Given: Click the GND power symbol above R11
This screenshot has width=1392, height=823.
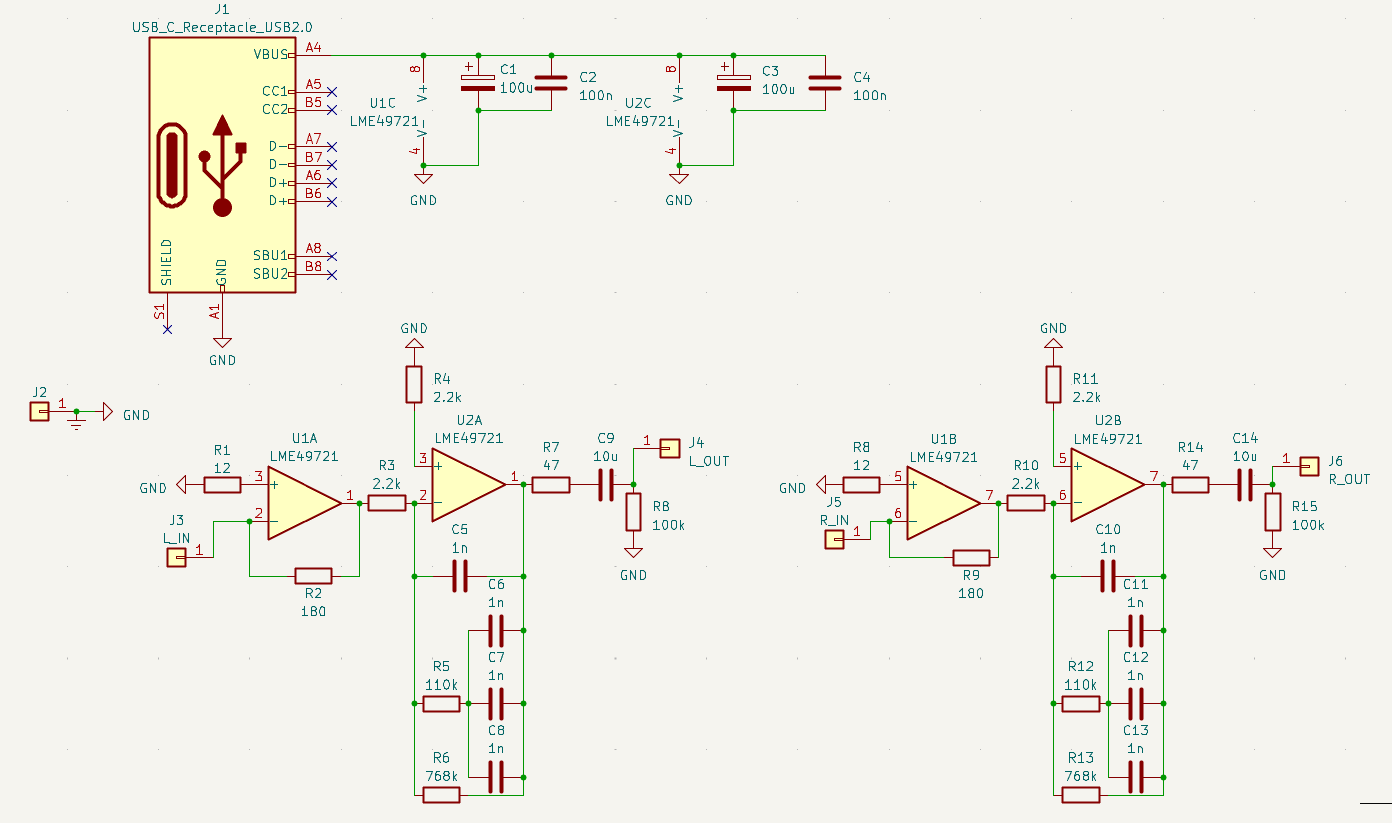Looking at the screenshot, I should point(1053,344).
